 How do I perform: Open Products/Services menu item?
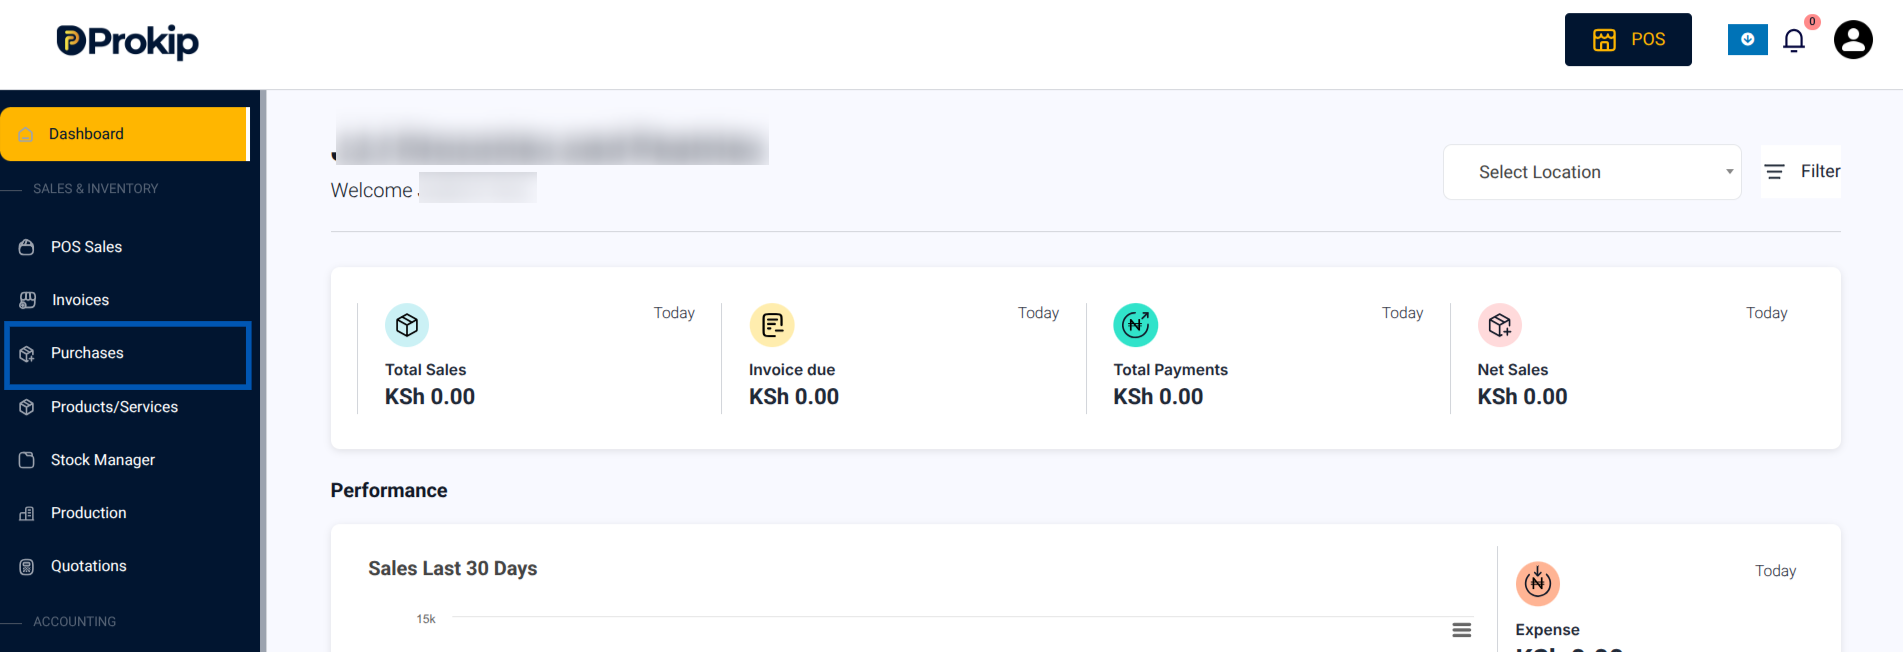coord(126,407)
